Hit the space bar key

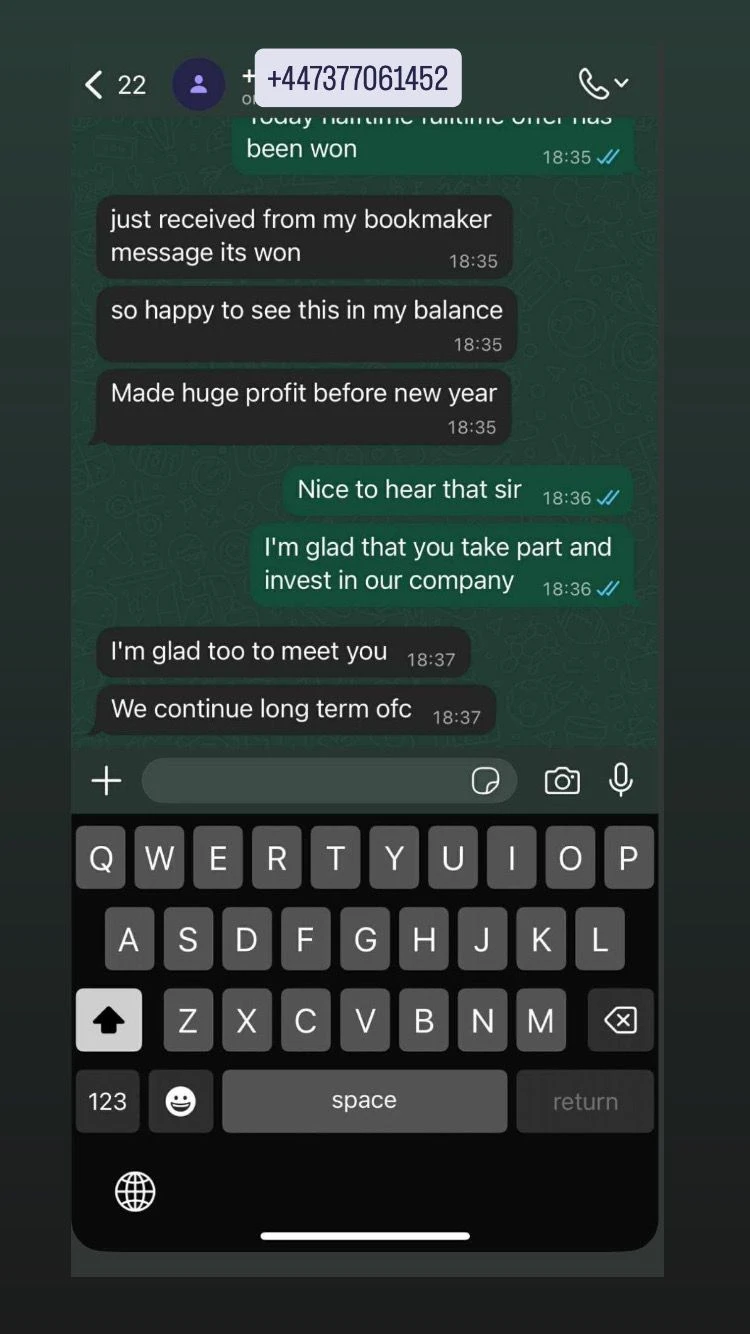pos(364,1101)
